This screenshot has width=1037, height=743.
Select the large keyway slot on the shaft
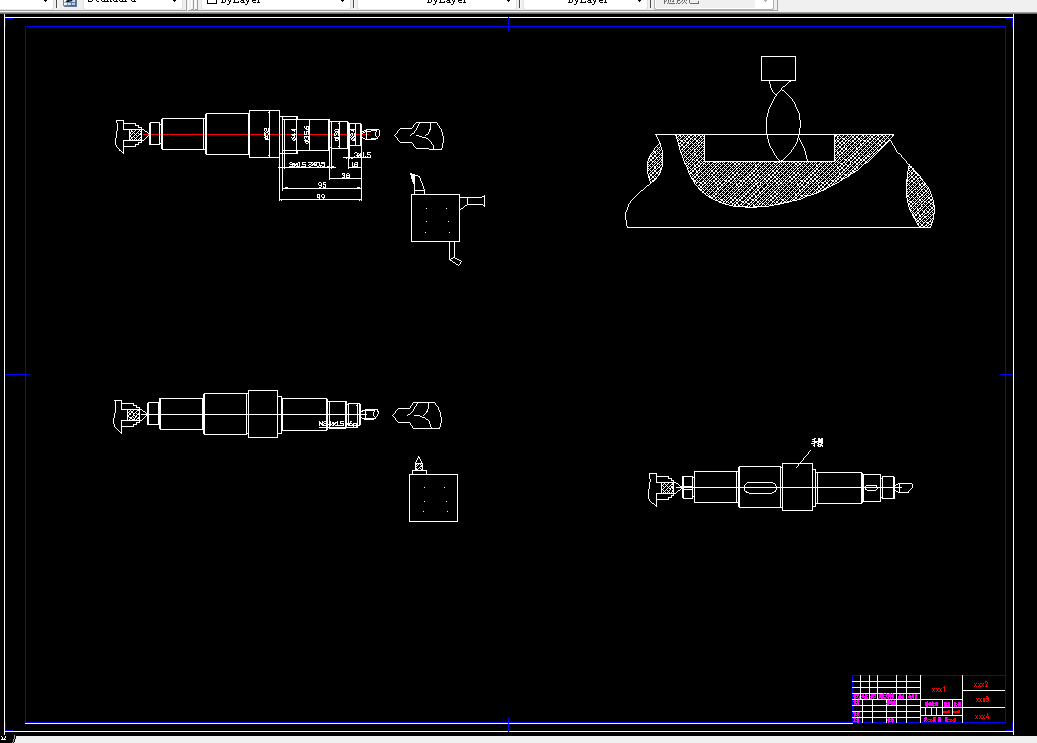[760, 488]
